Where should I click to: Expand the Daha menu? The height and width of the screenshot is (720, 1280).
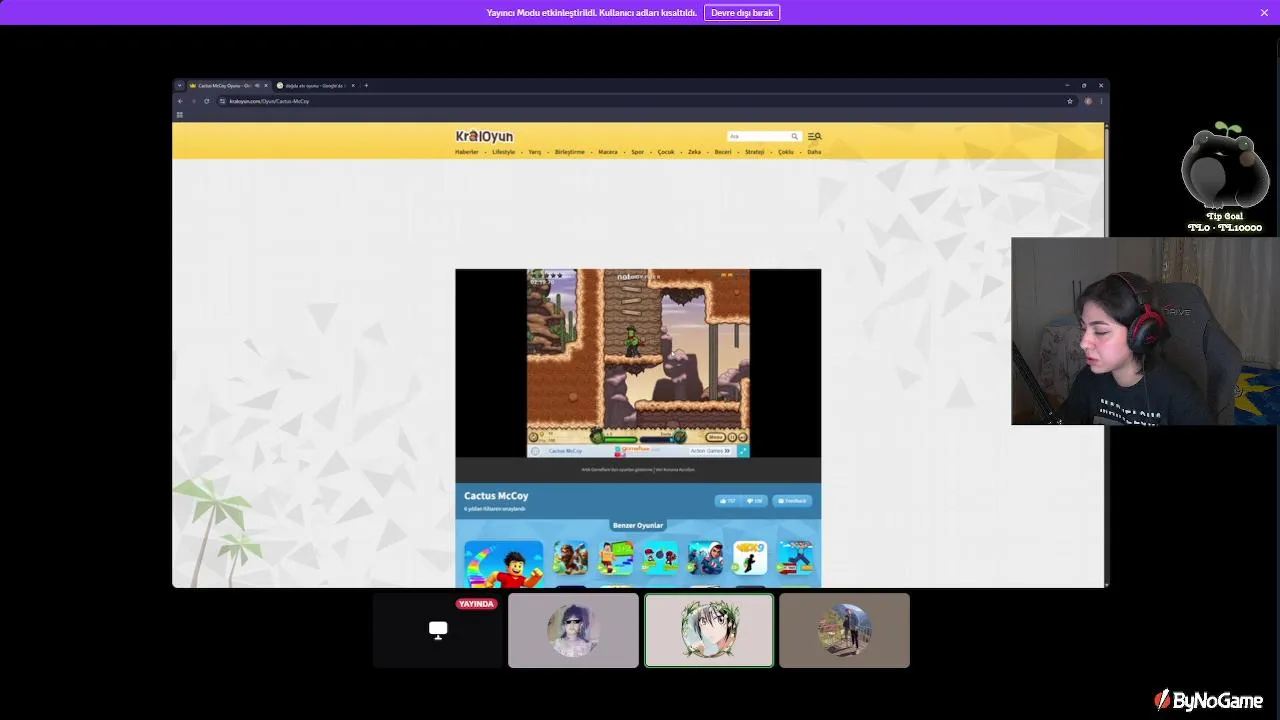pyautogui.click(x=814, y=152)
